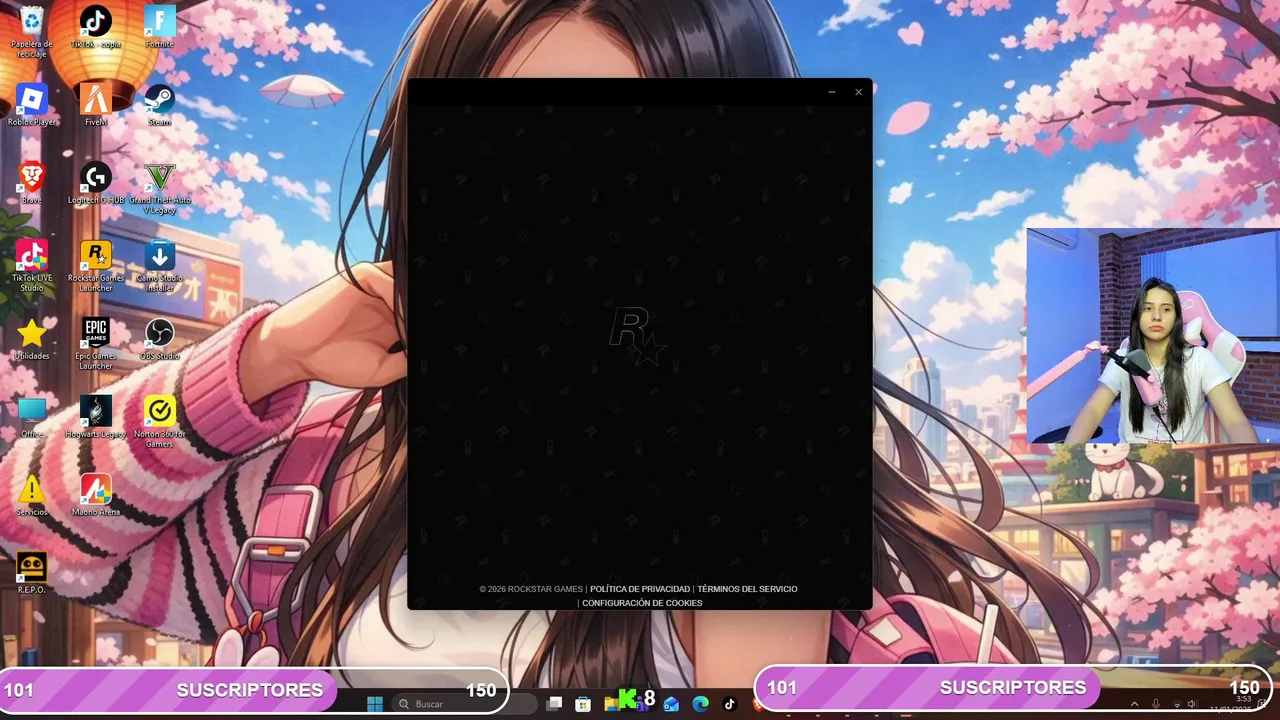Open the Utilidades star folder
The height and width of the screenshot is (720, 1280).
32,338
